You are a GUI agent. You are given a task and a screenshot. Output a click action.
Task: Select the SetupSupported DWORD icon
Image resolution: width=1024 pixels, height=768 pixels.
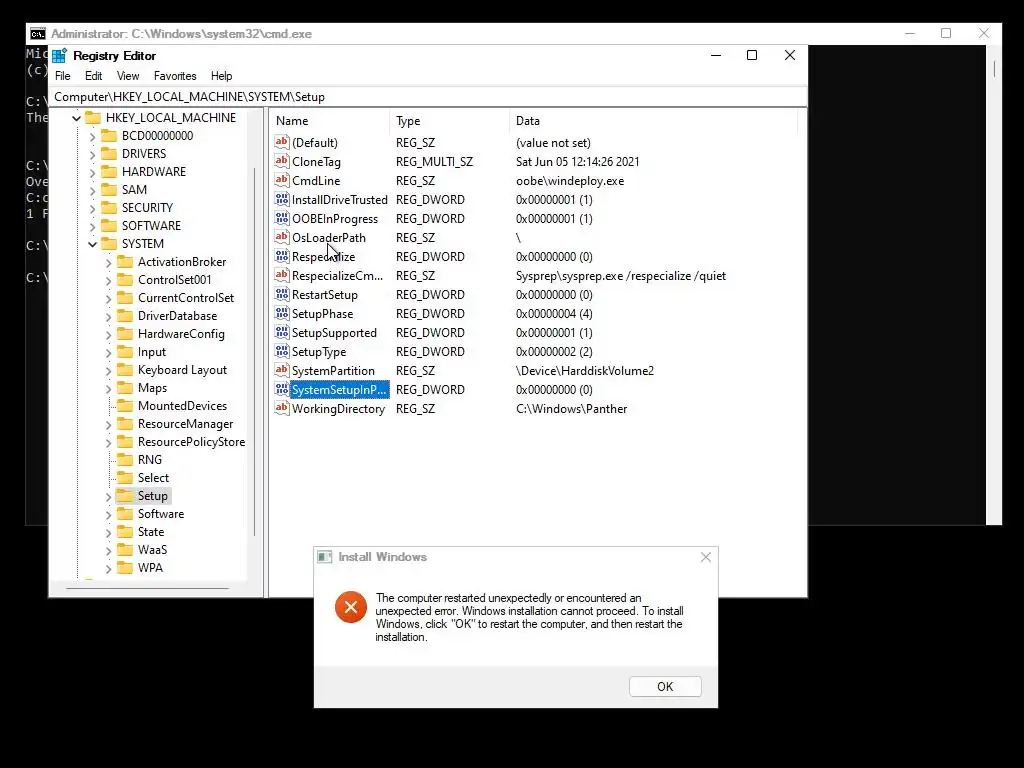[x=281, y=331]
